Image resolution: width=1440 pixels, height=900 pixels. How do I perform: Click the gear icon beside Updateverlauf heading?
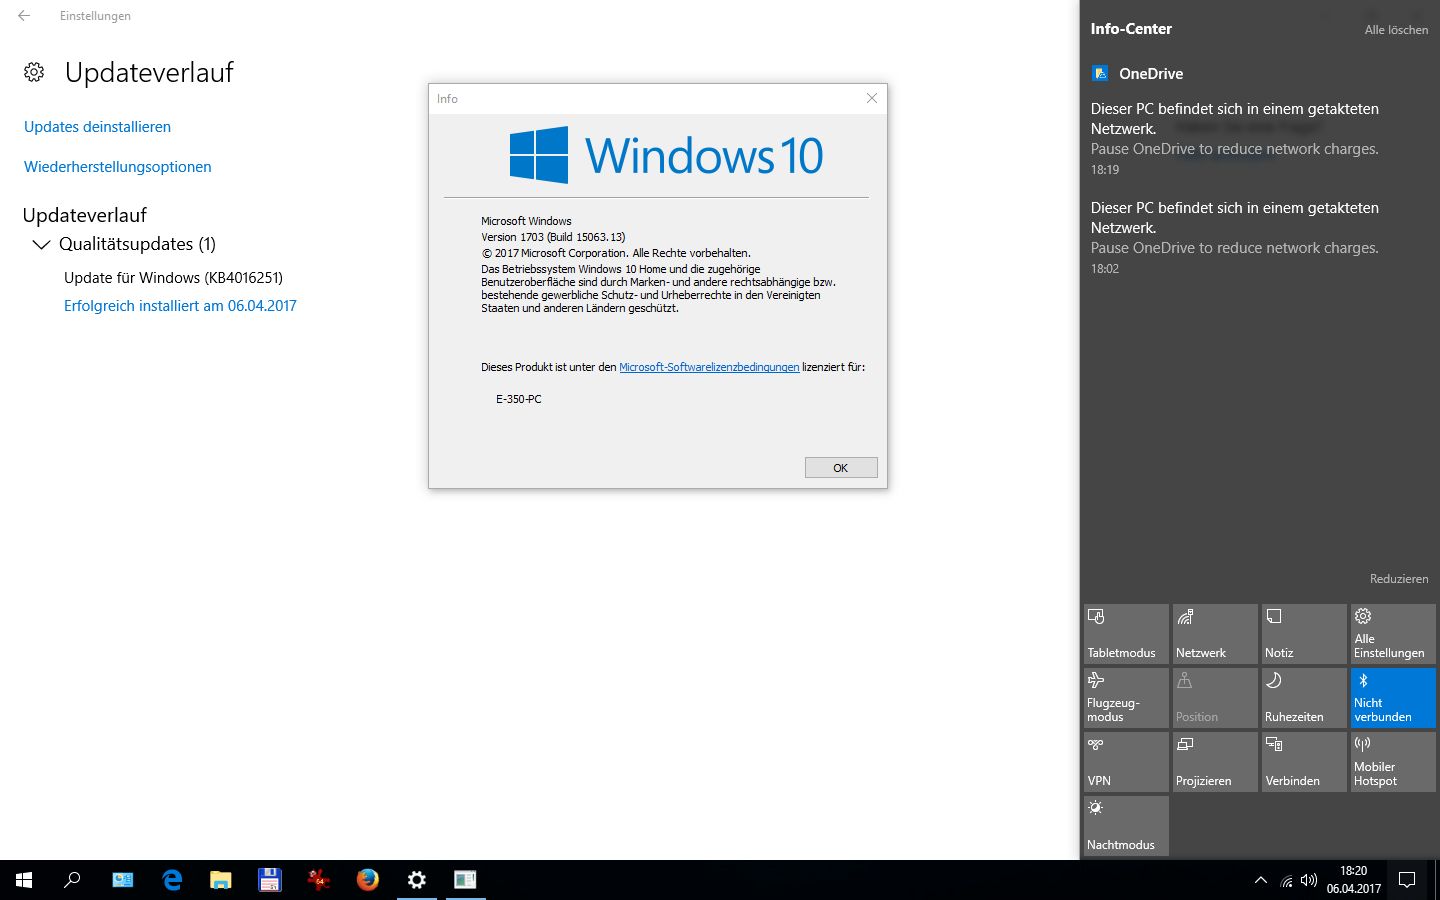click(34, 72)
